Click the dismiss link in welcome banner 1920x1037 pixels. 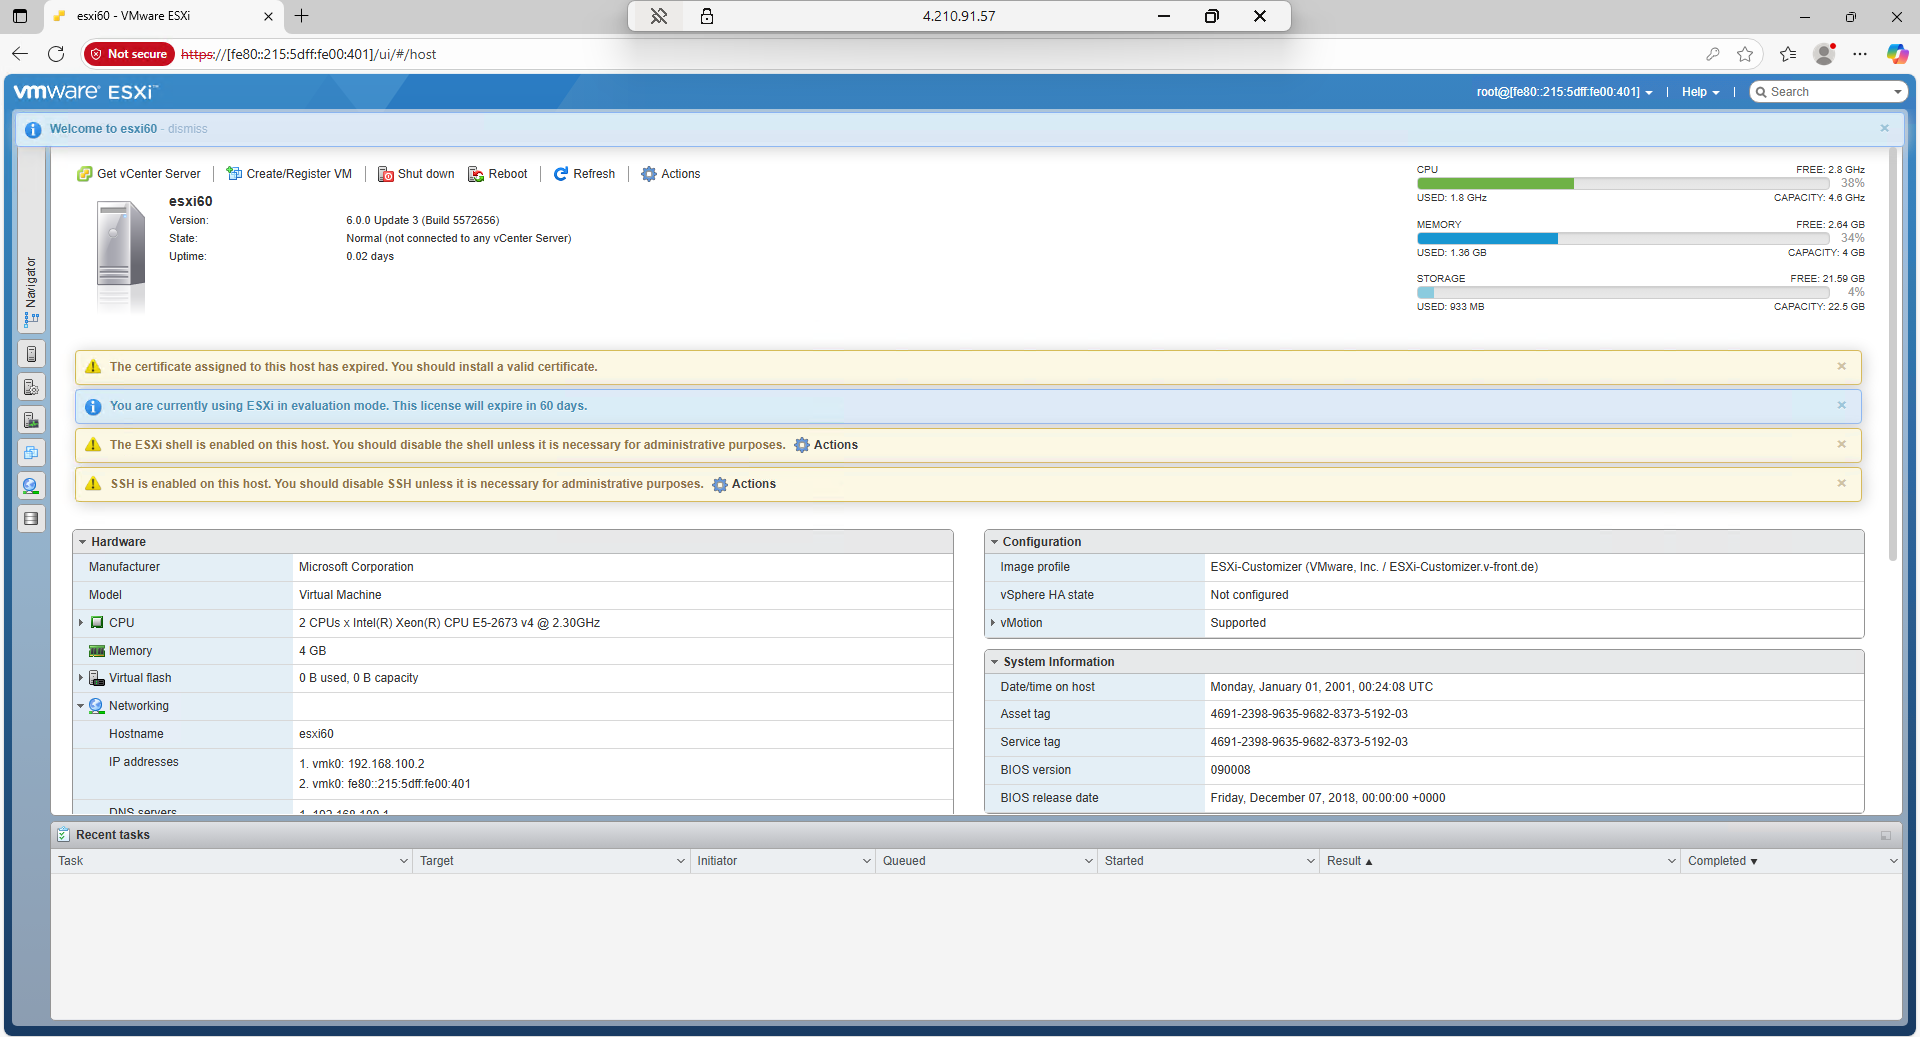pyautogui.click(x=188, y=129)
